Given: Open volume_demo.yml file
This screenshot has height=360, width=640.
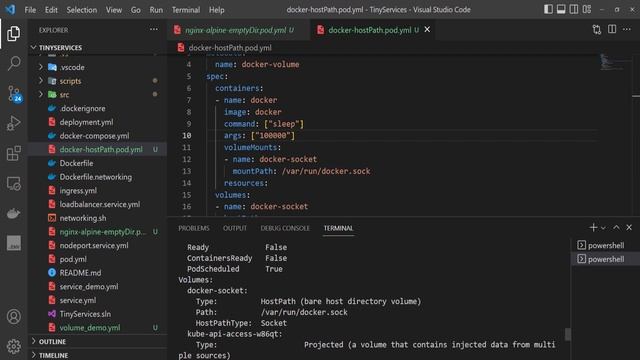Looking at the screenshot, I should click(98, 328).
